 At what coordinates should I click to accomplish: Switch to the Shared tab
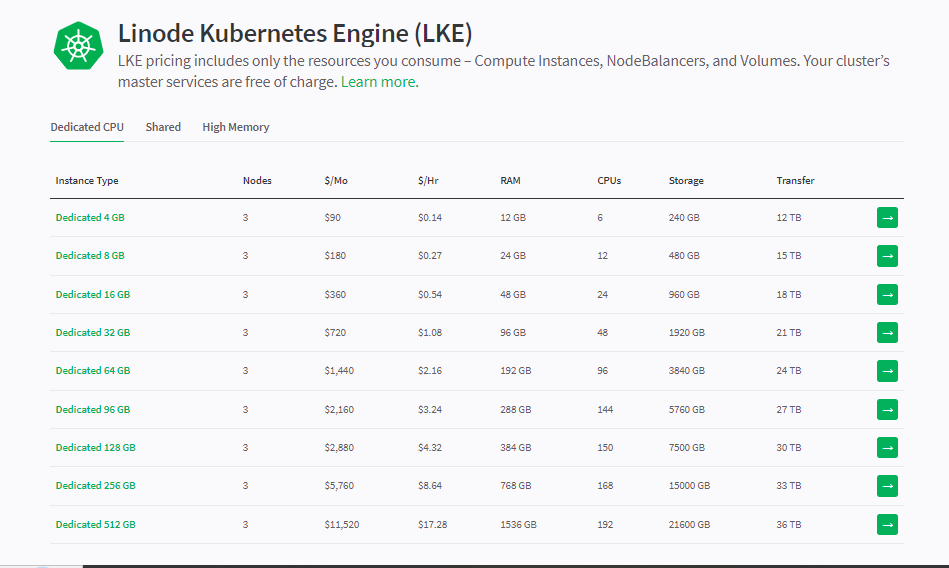[x=163, y=127]
